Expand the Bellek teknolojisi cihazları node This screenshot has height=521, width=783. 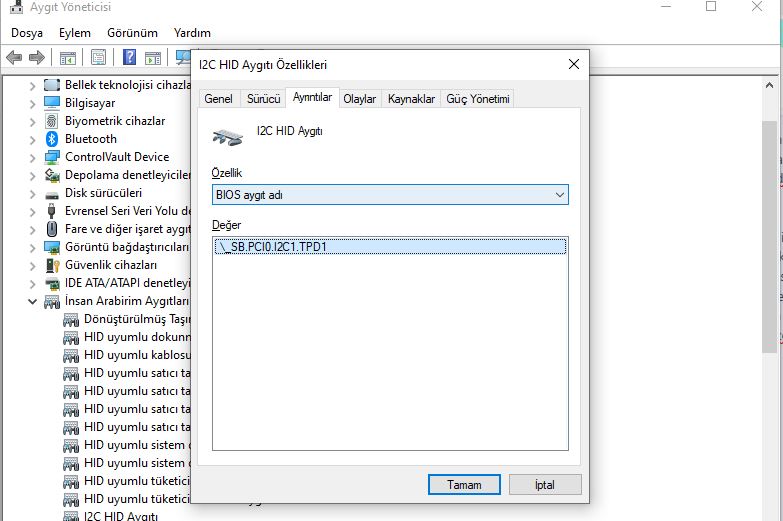point(32,86)
